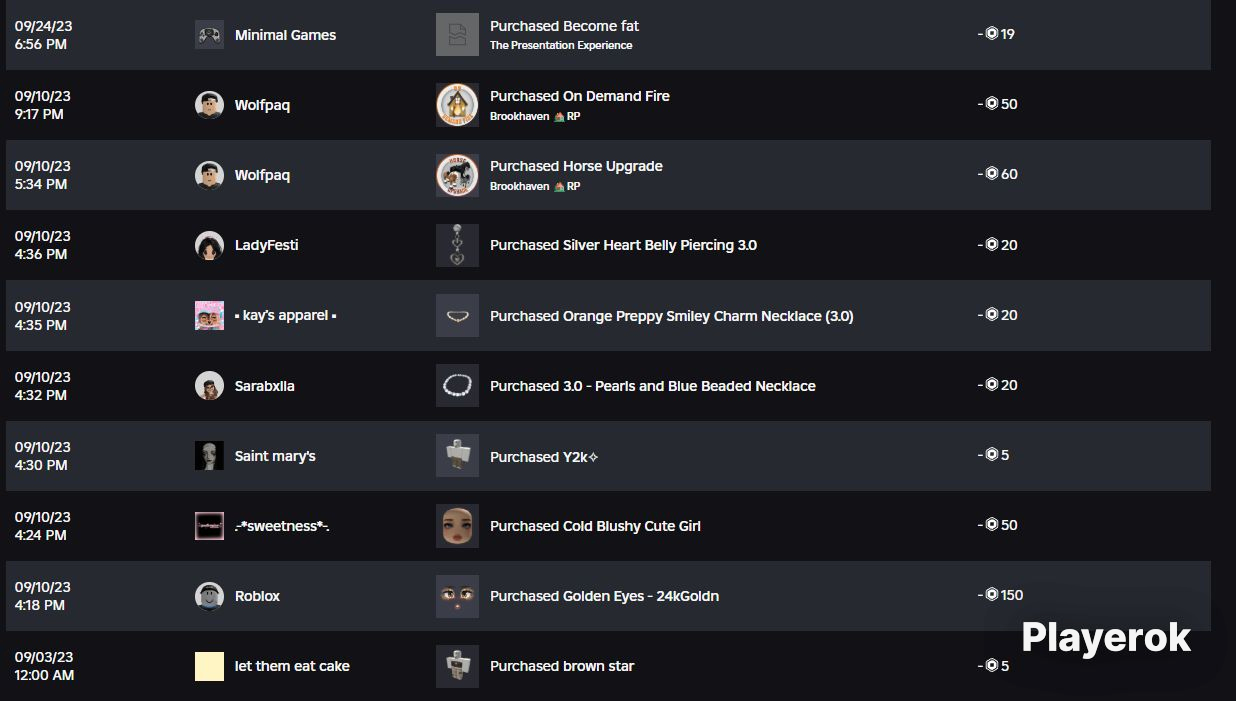Image resolution: width=1236 pixels, height=701 pixels.
Task: Click Purchased brown star link
Action: (562, 666)
